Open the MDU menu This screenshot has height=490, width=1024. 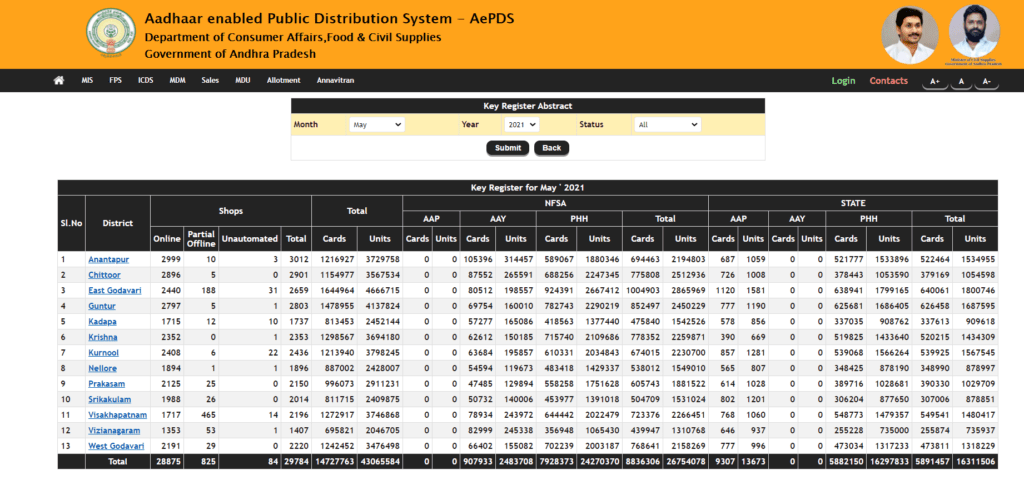point(243,80)
